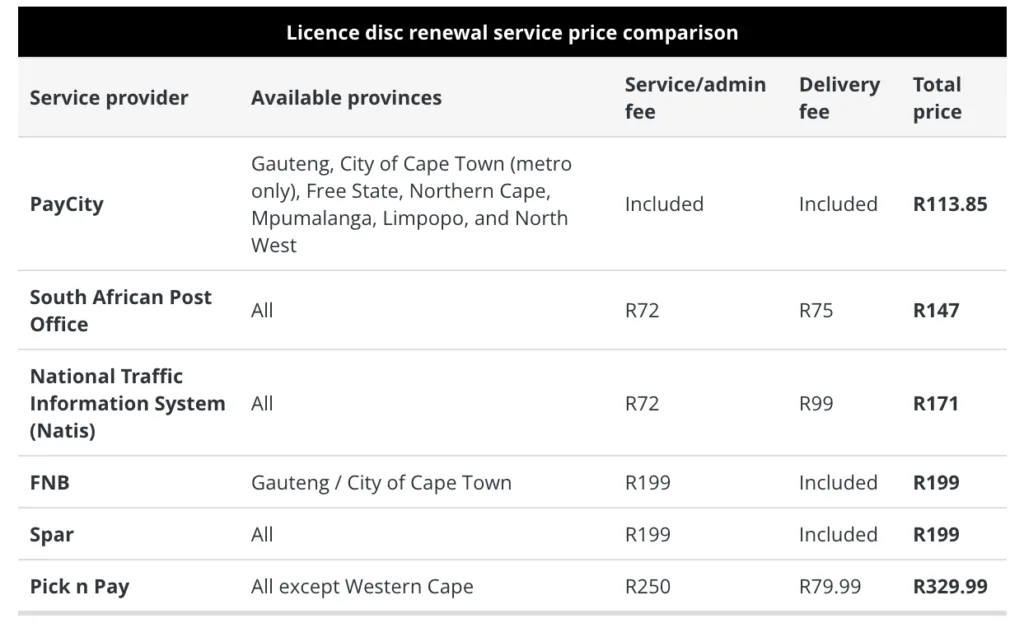Click the R171 total price cell
Image resolution: width=1024 pixels, height=628 pixels.
935,403
